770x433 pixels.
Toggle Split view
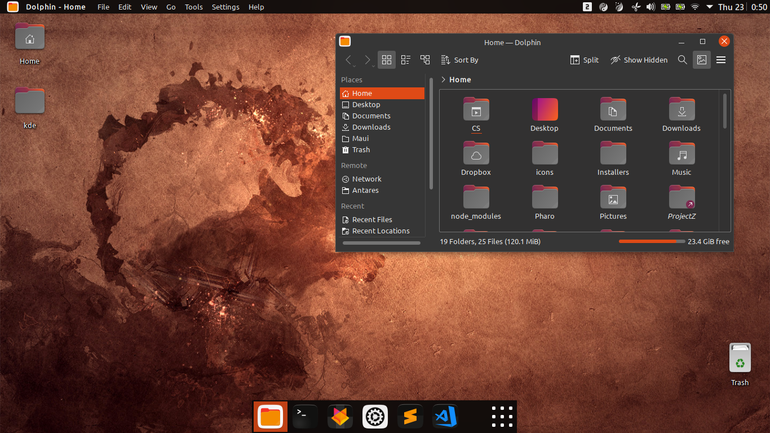pyautogui.click(x=584, y=60)
